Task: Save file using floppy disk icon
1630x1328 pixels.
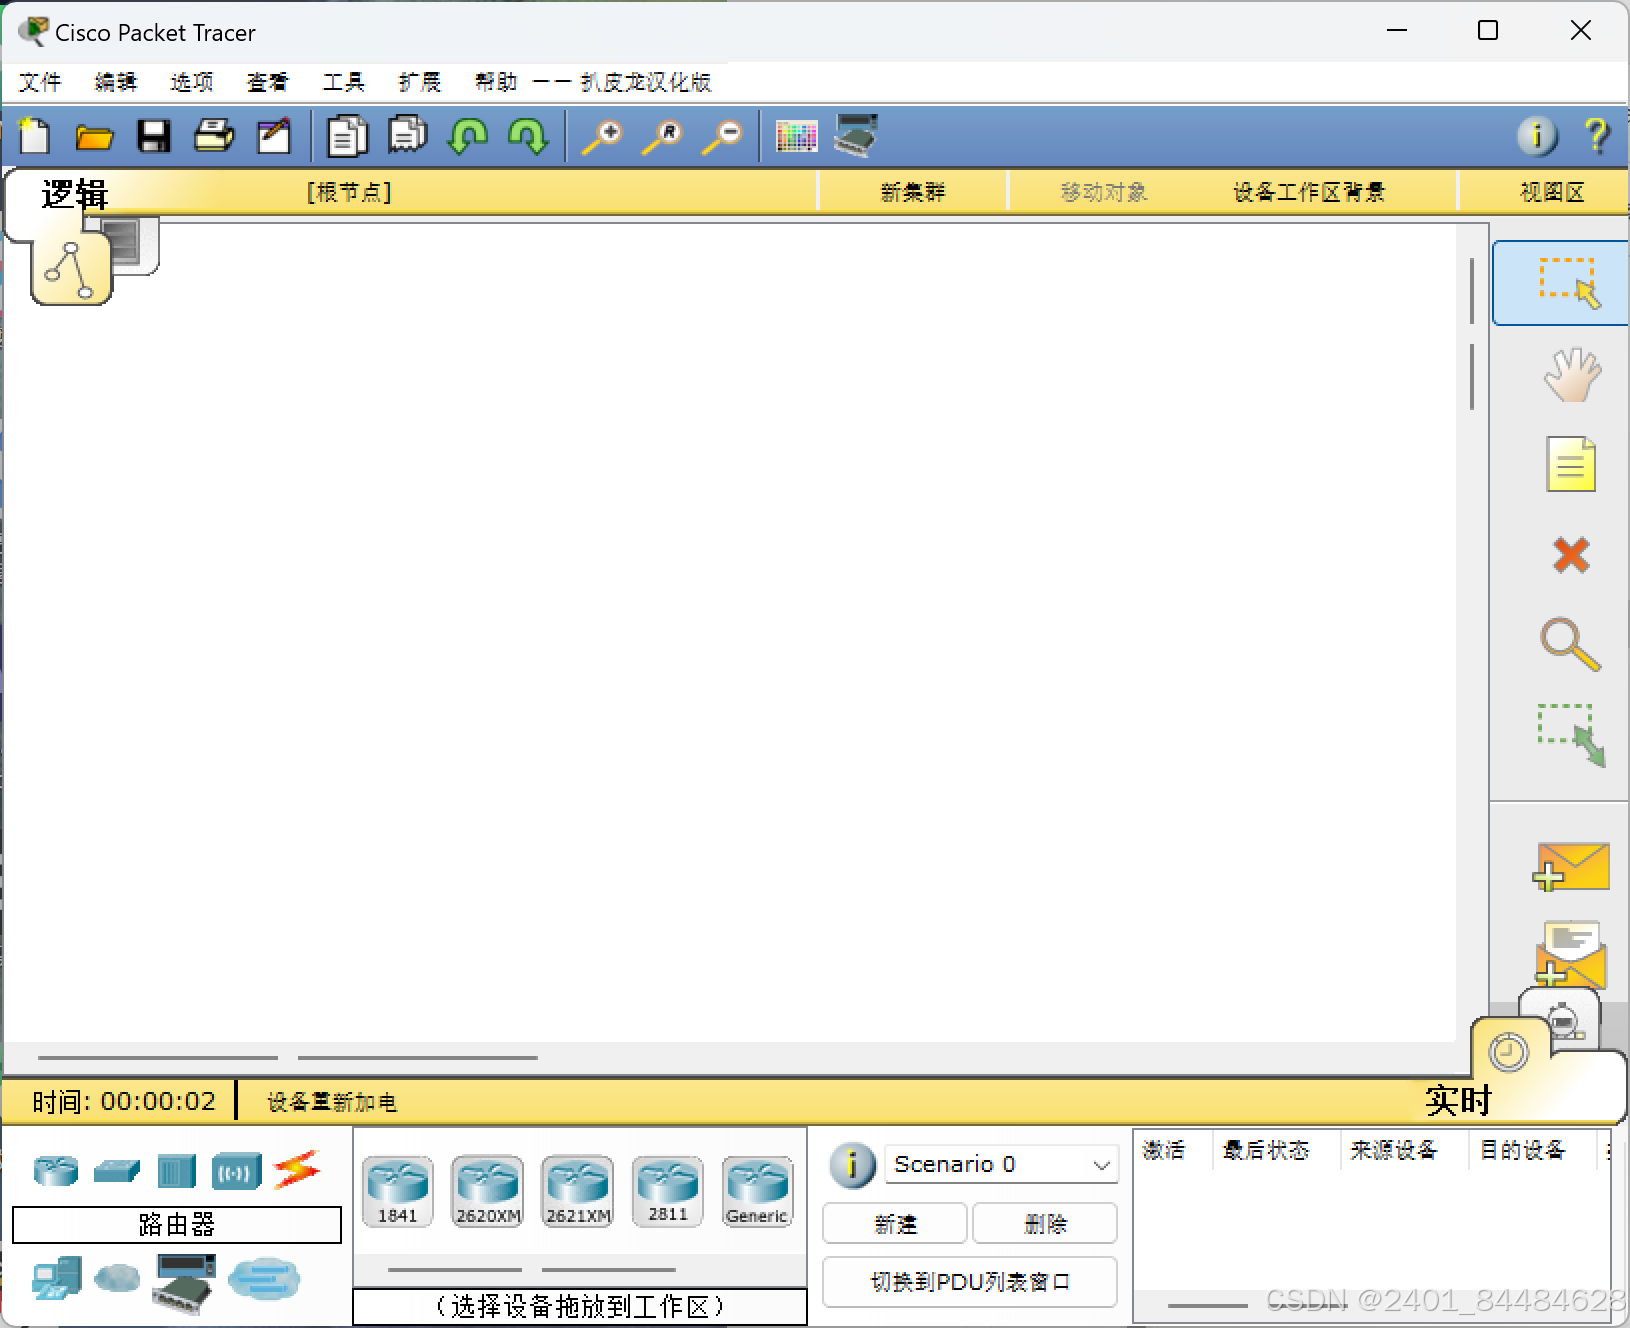Action: coord(154,136)
